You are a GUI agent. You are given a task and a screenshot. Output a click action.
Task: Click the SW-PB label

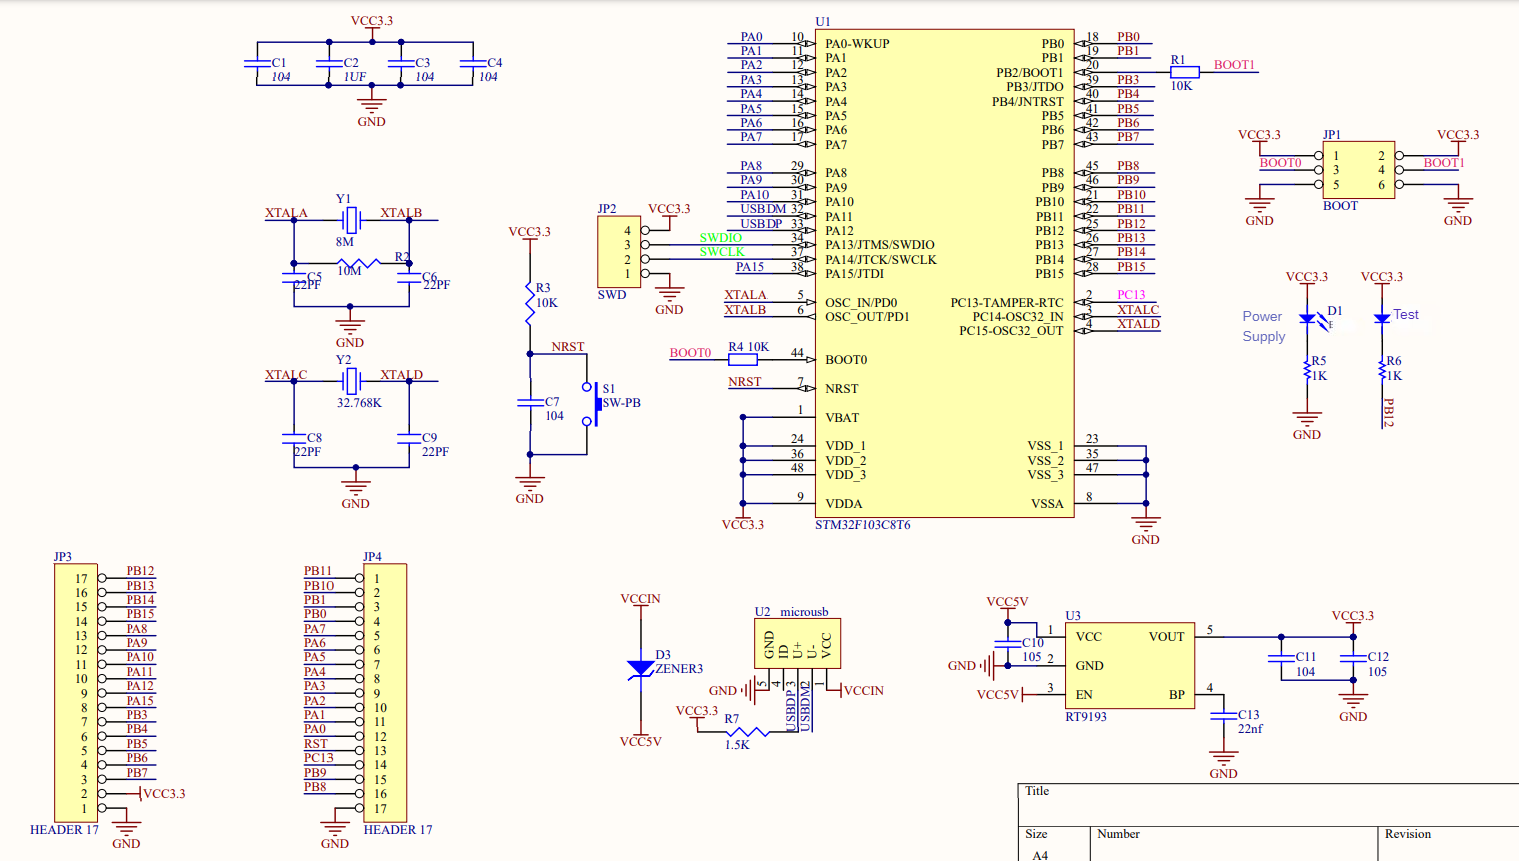(x=622, y=403)
